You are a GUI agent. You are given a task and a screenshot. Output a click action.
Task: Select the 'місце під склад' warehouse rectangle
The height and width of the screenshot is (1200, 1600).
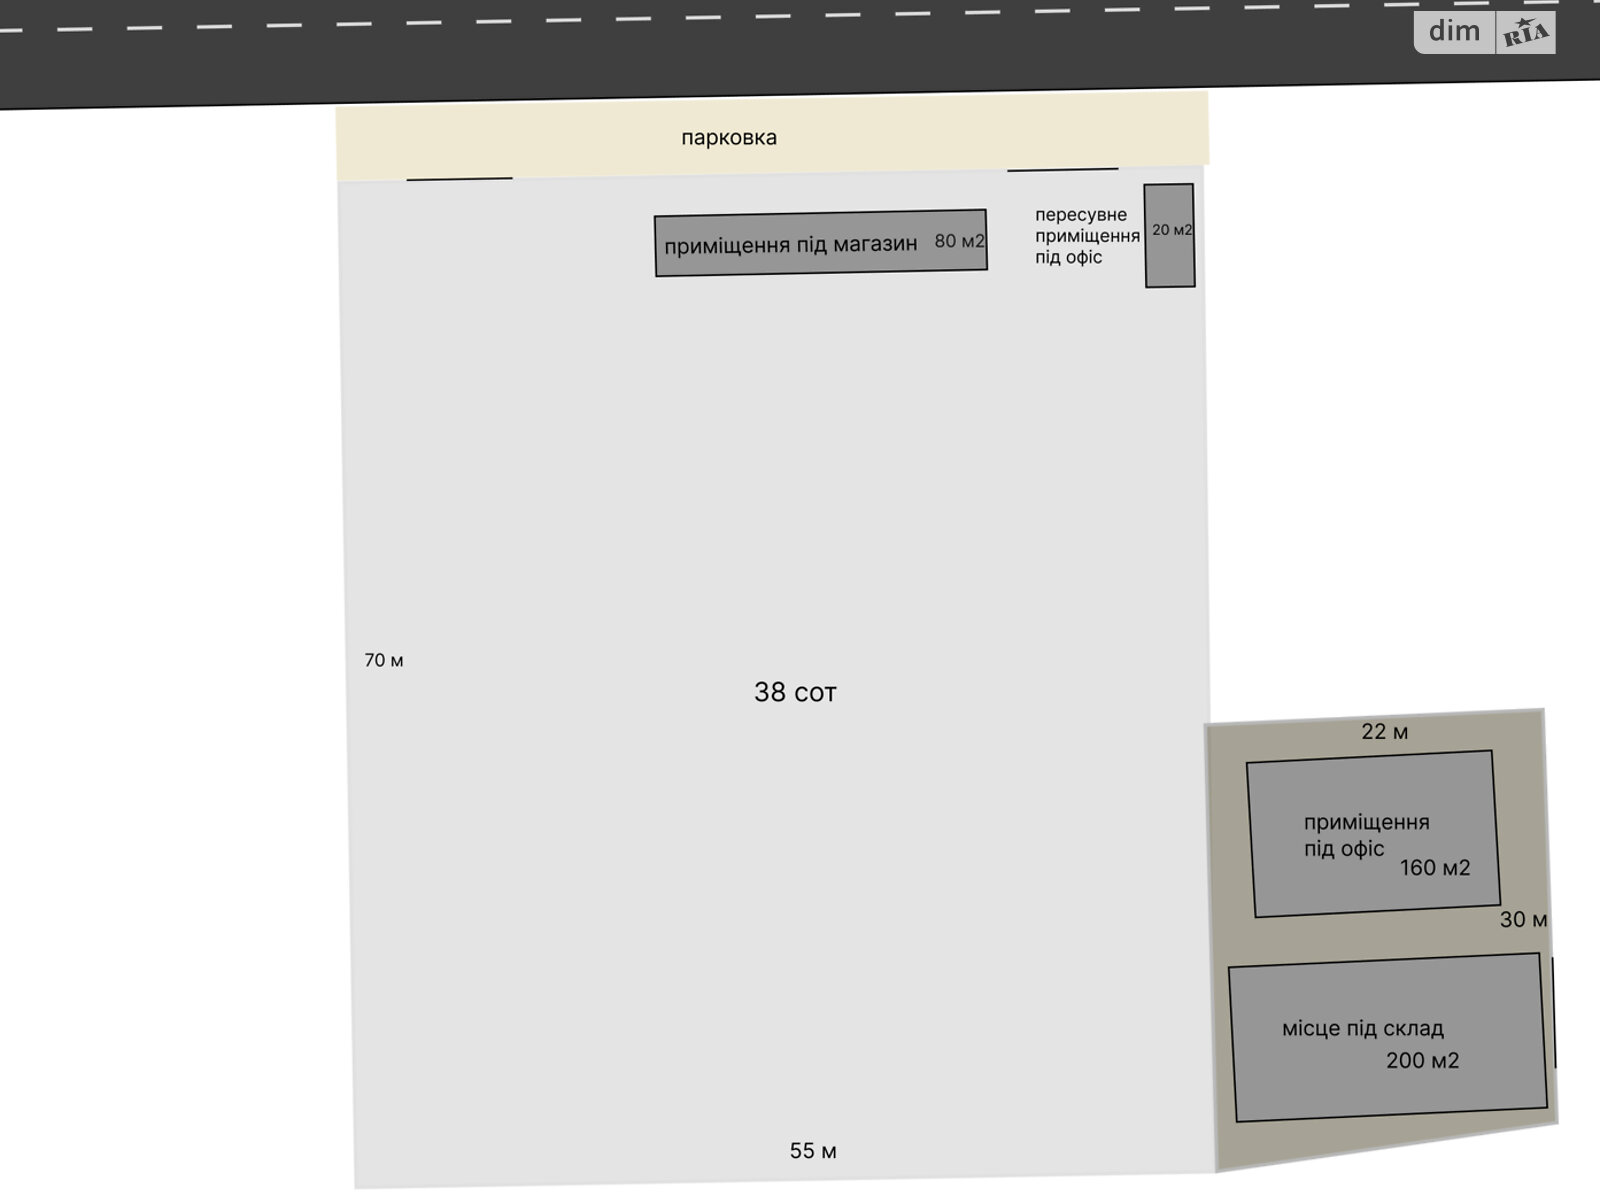click(1388, 1038)
